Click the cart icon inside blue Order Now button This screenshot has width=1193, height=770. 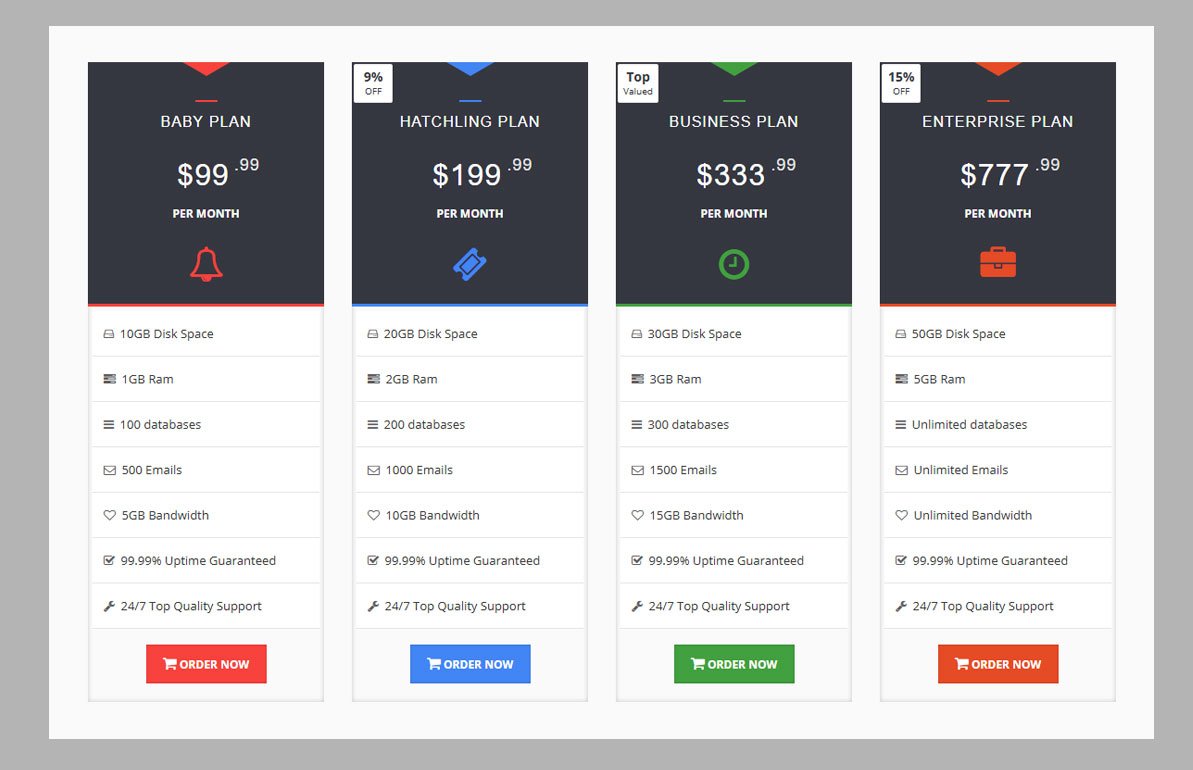coord(436,663)
